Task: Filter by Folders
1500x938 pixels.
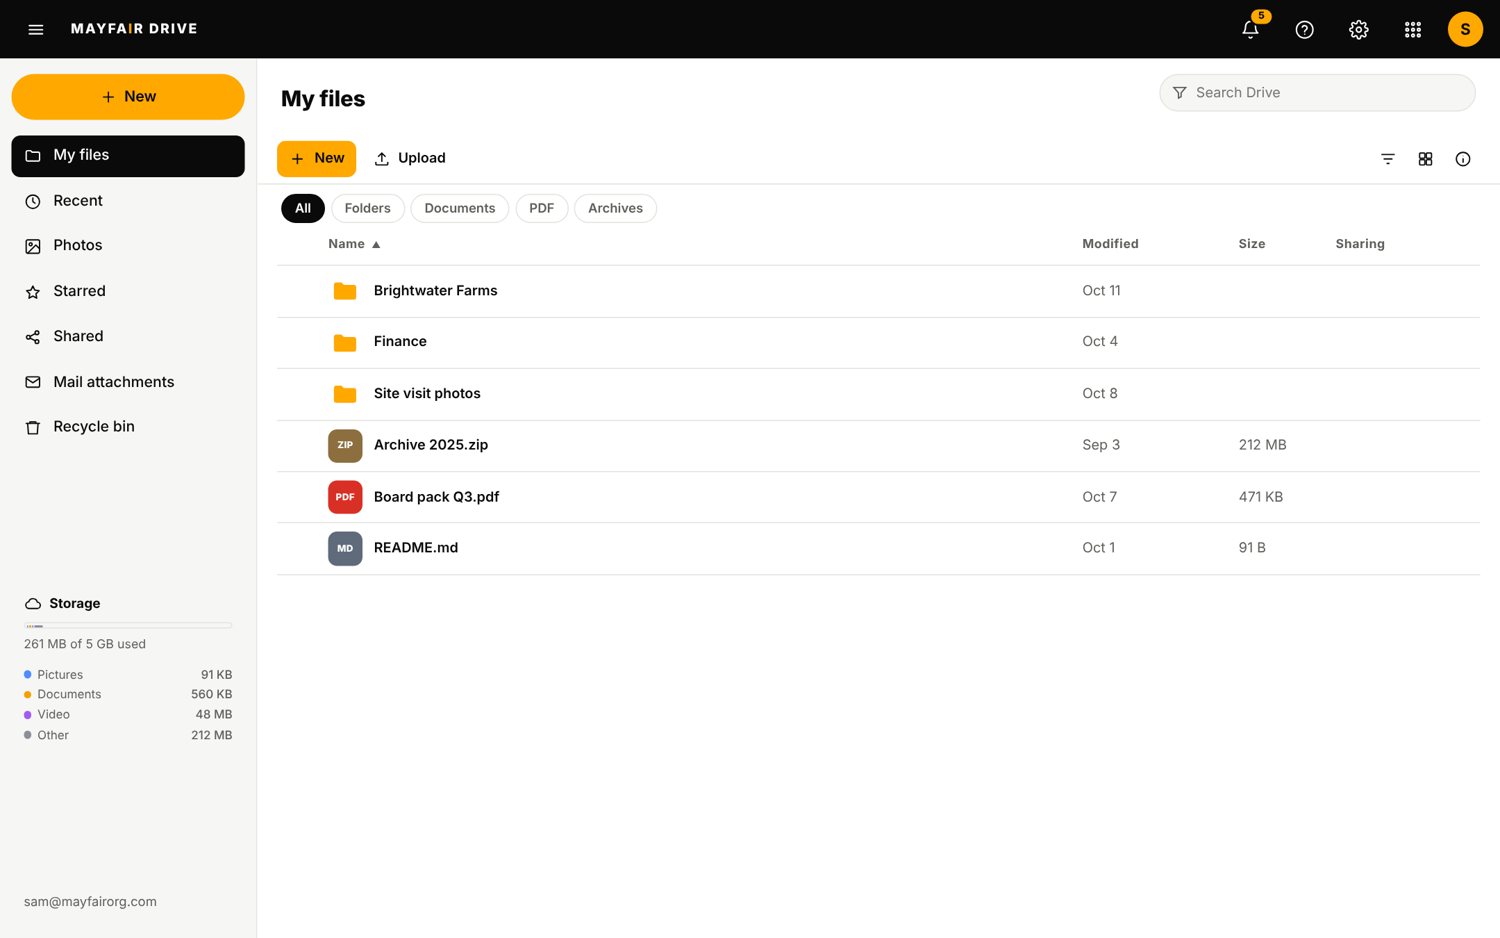Action: tap(367, 208)
